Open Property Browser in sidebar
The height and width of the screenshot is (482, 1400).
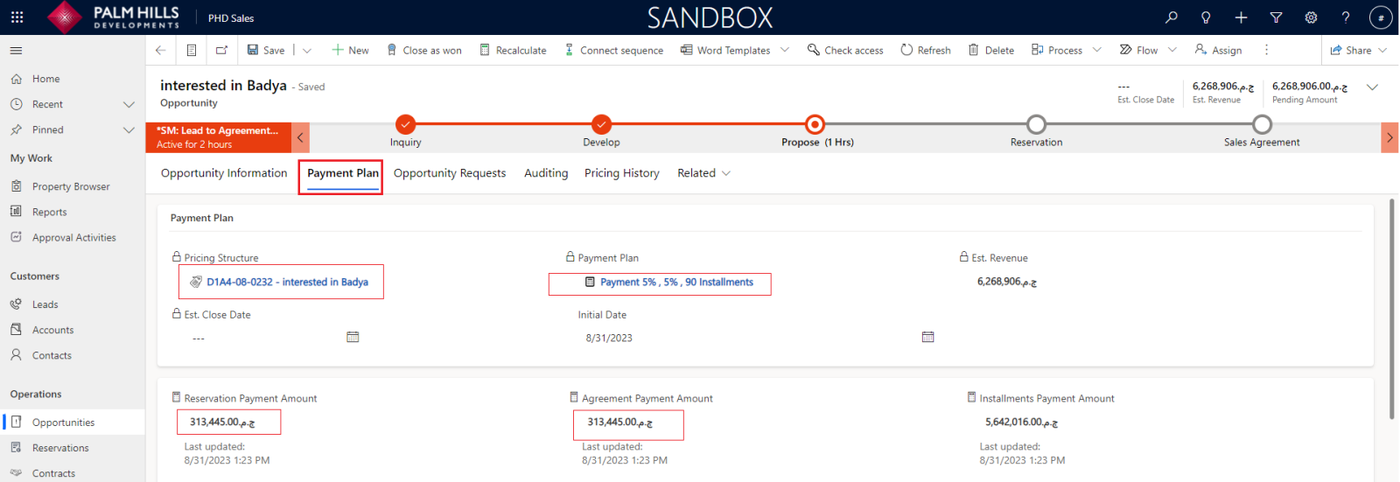coord(73,187)
